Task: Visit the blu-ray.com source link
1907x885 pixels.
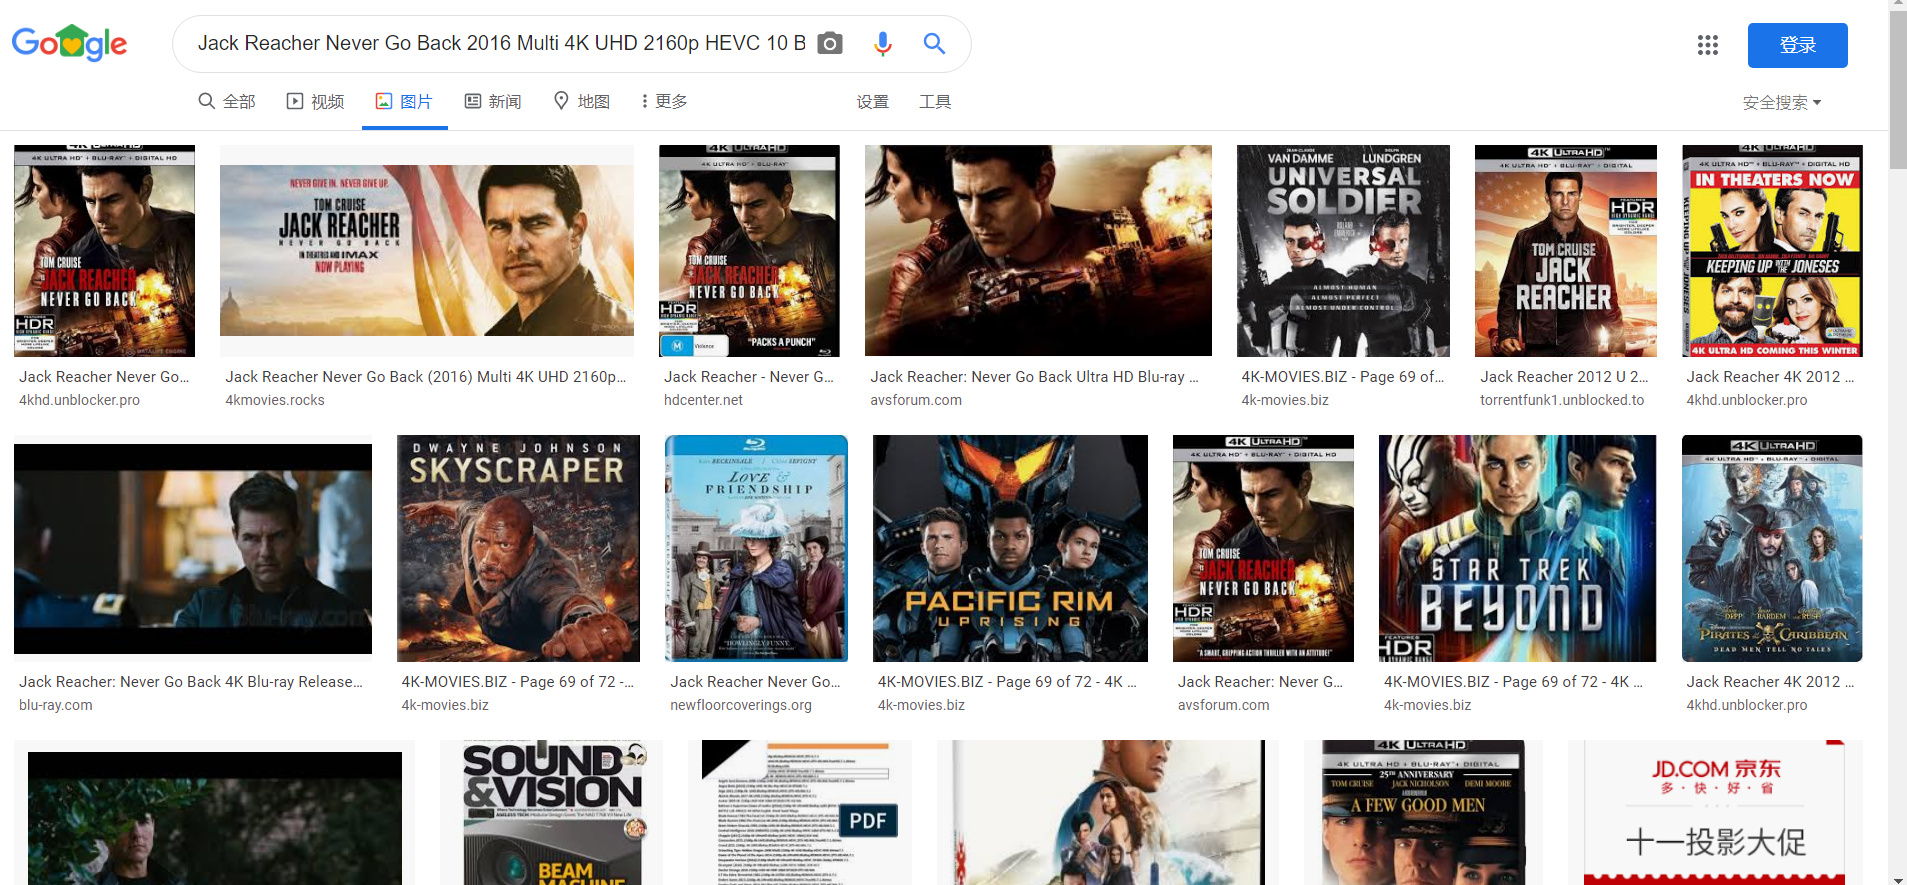Action: tap(56, 705)
